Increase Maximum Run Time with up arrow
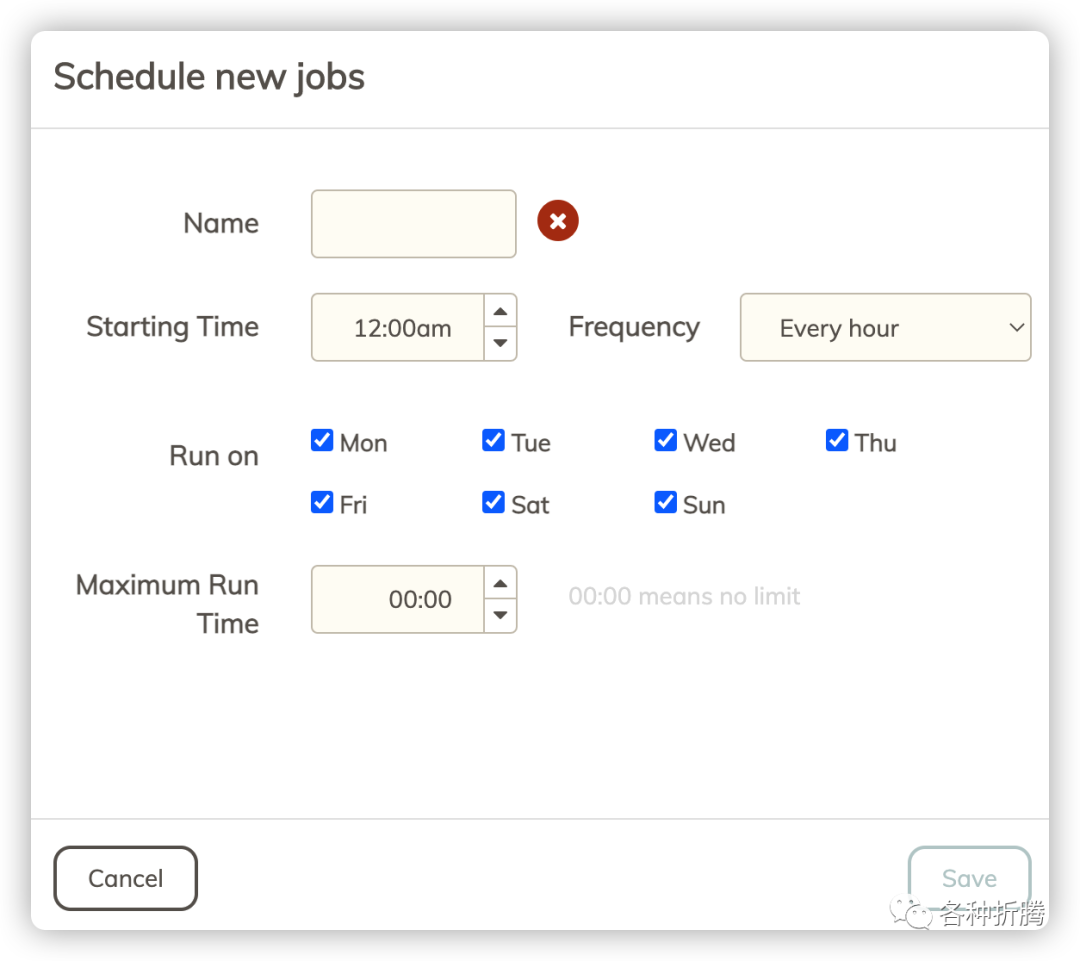The width and height of the screenshot is (1080, 961). click(x=500, y=583)
